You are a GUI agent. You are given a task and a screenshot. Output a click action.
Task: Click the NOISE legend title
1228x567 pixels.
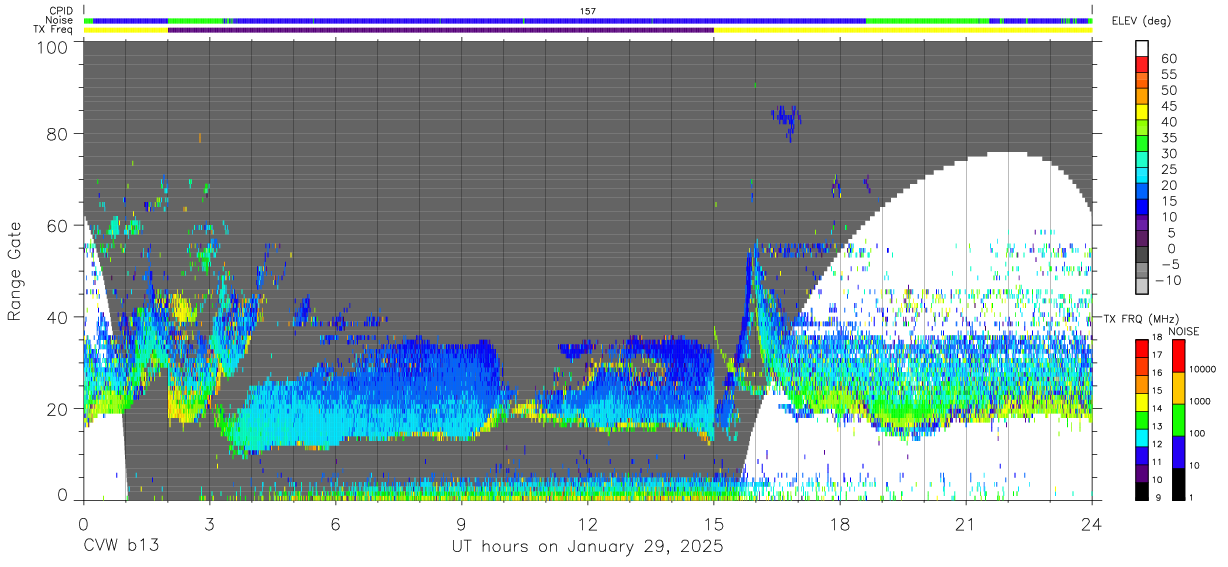pos(1185,331)
